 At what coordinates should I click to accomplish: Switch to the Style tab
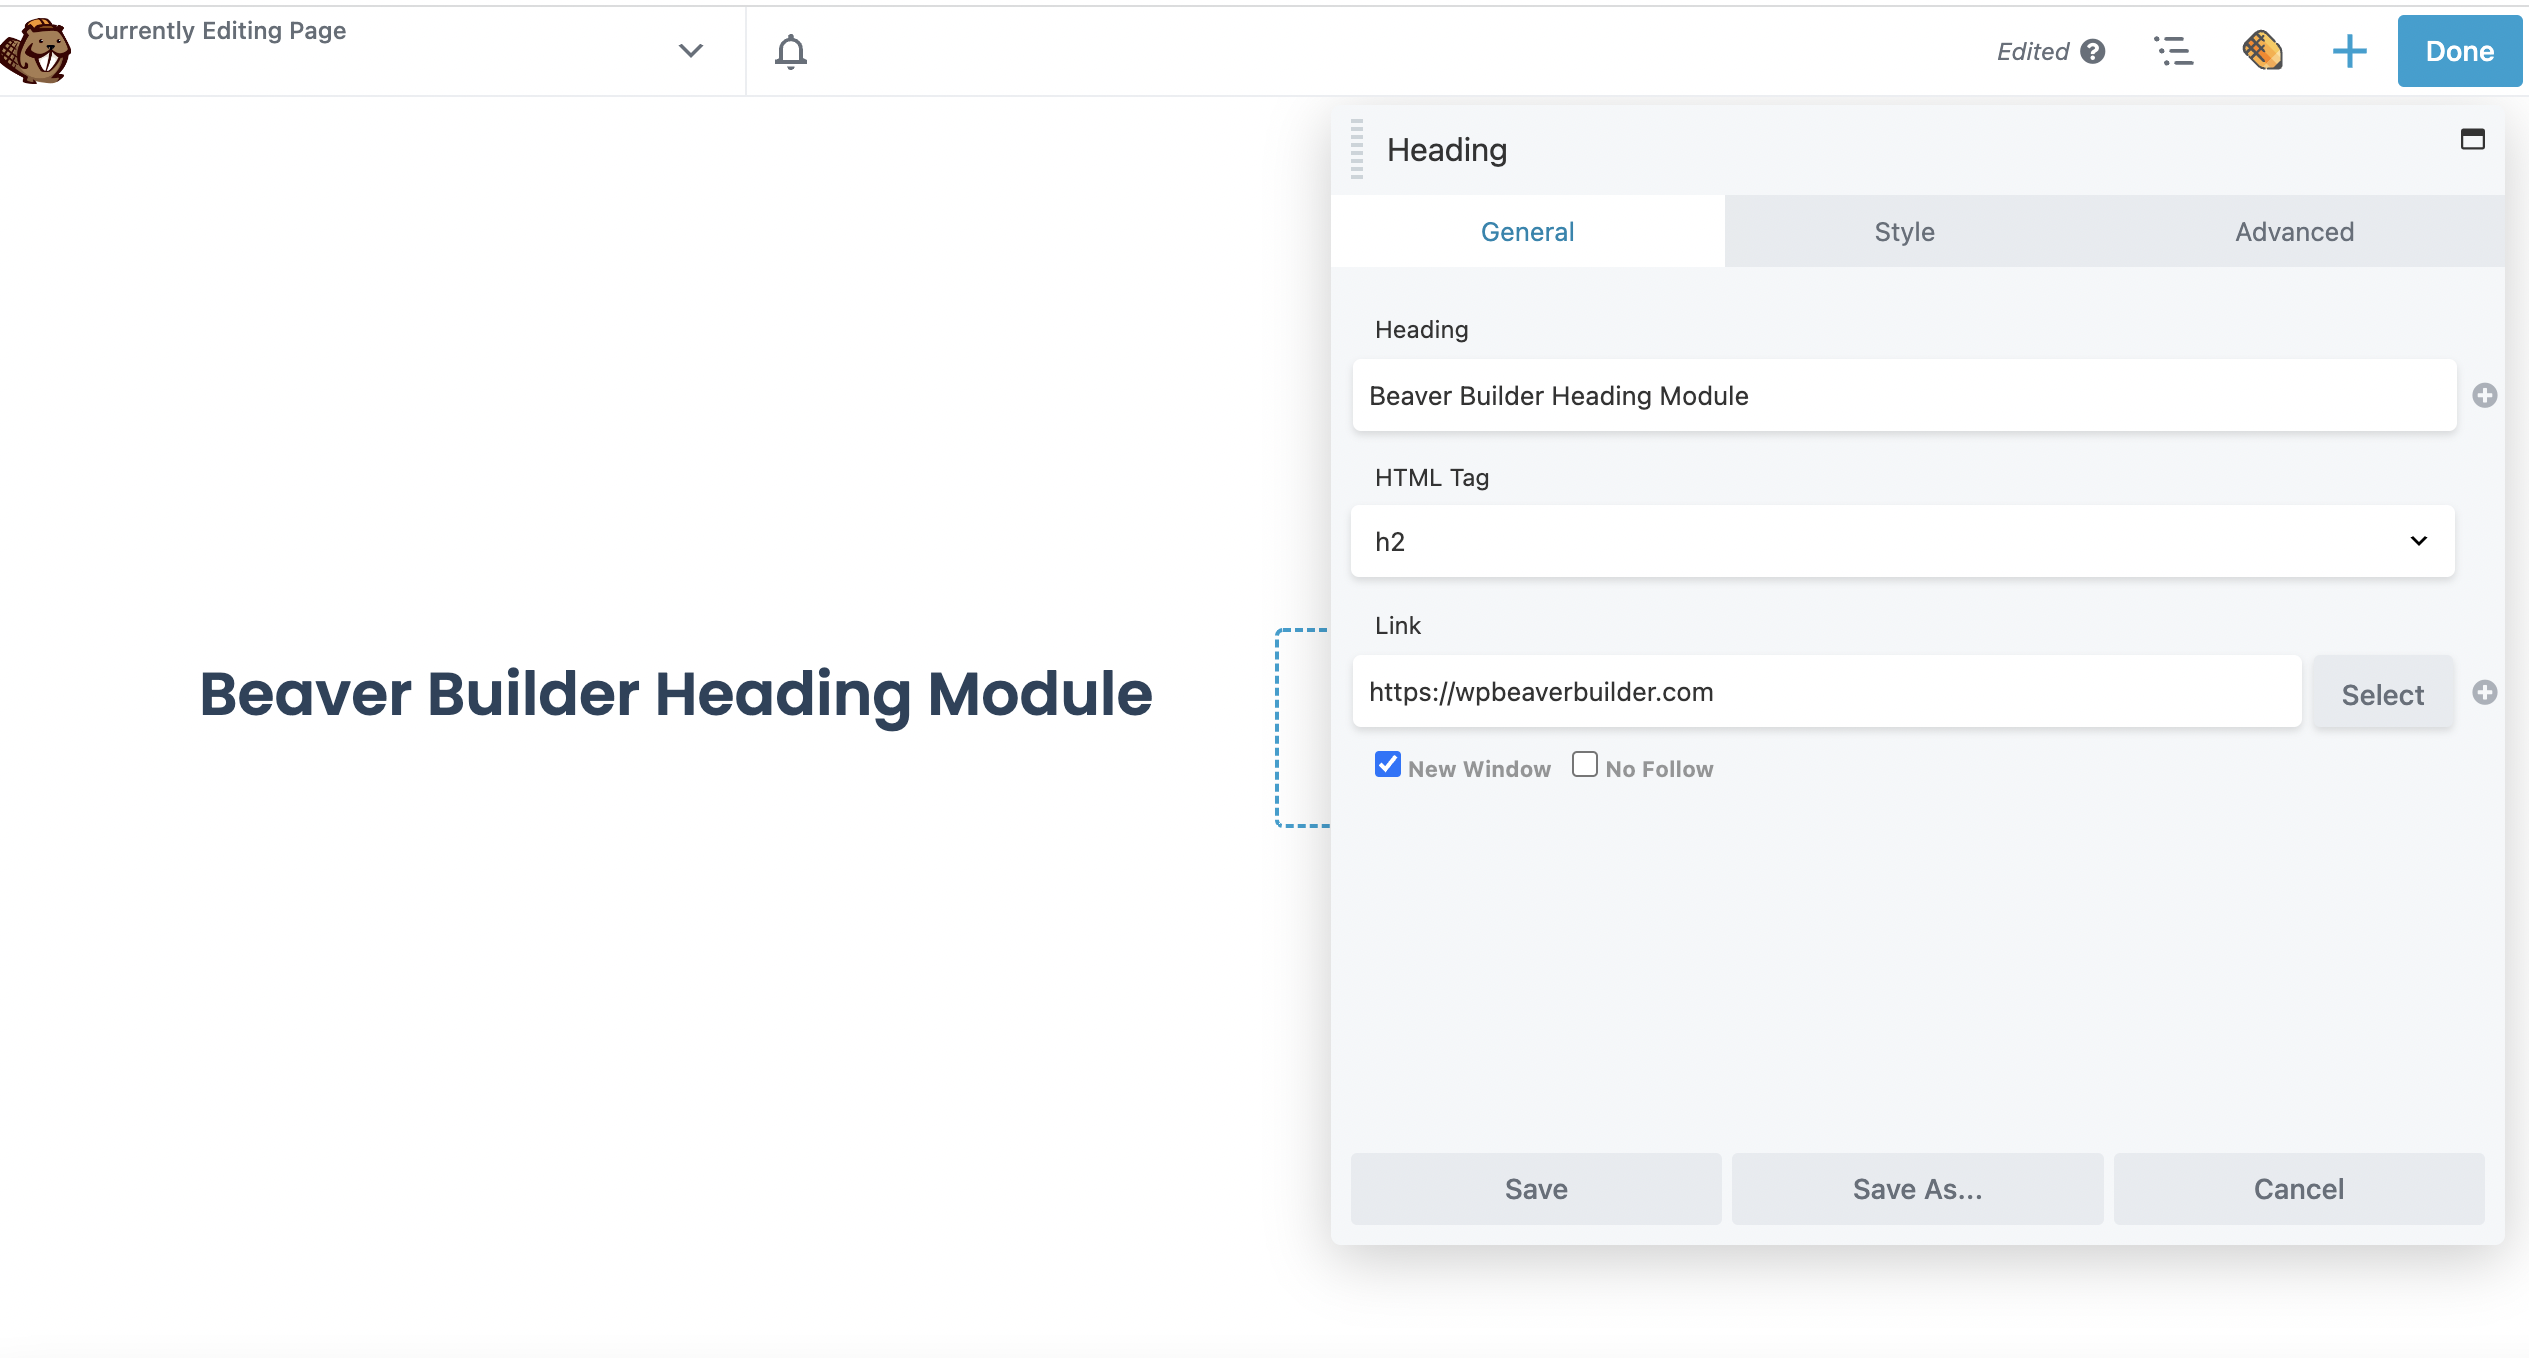point(1904,232)
